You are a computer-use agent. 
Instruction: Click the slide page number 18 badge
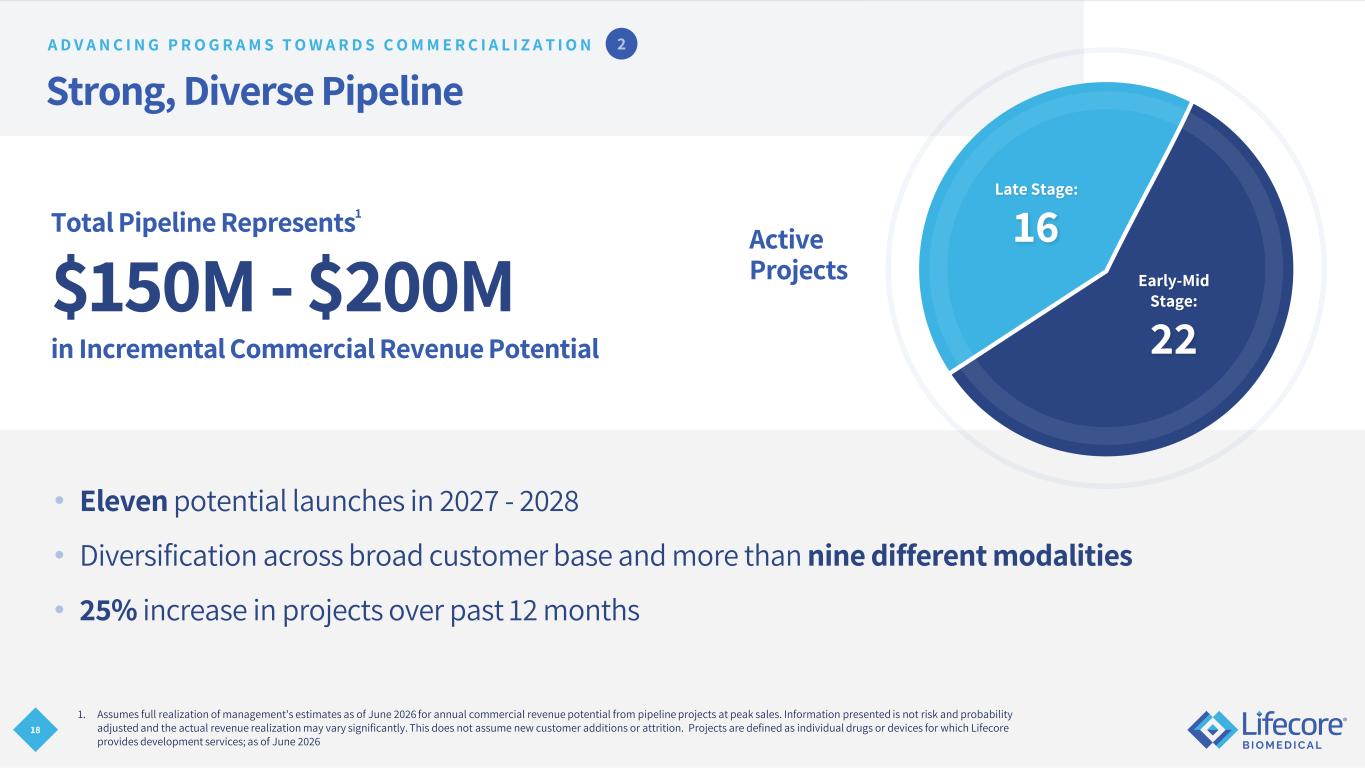click(x=36, y=731)
